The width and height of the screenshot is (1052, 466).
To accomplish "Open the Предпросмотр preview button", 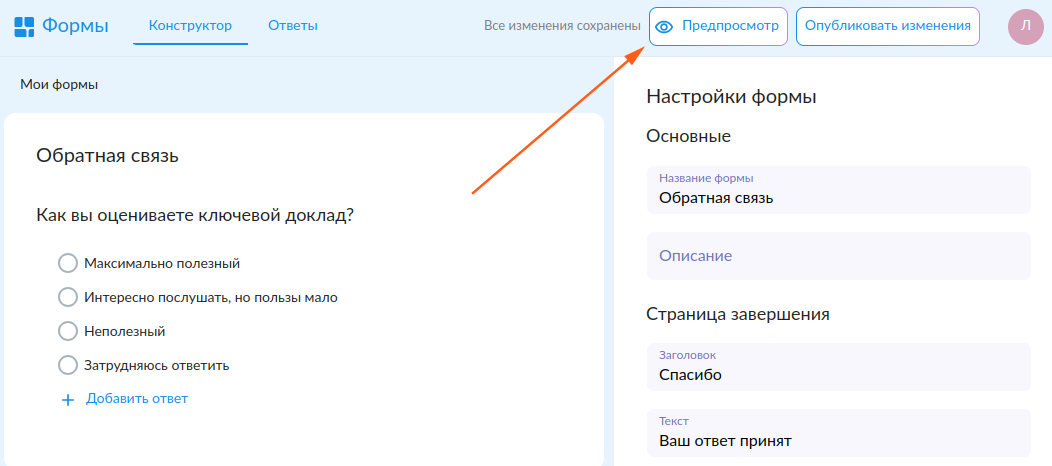I will 718,26.
